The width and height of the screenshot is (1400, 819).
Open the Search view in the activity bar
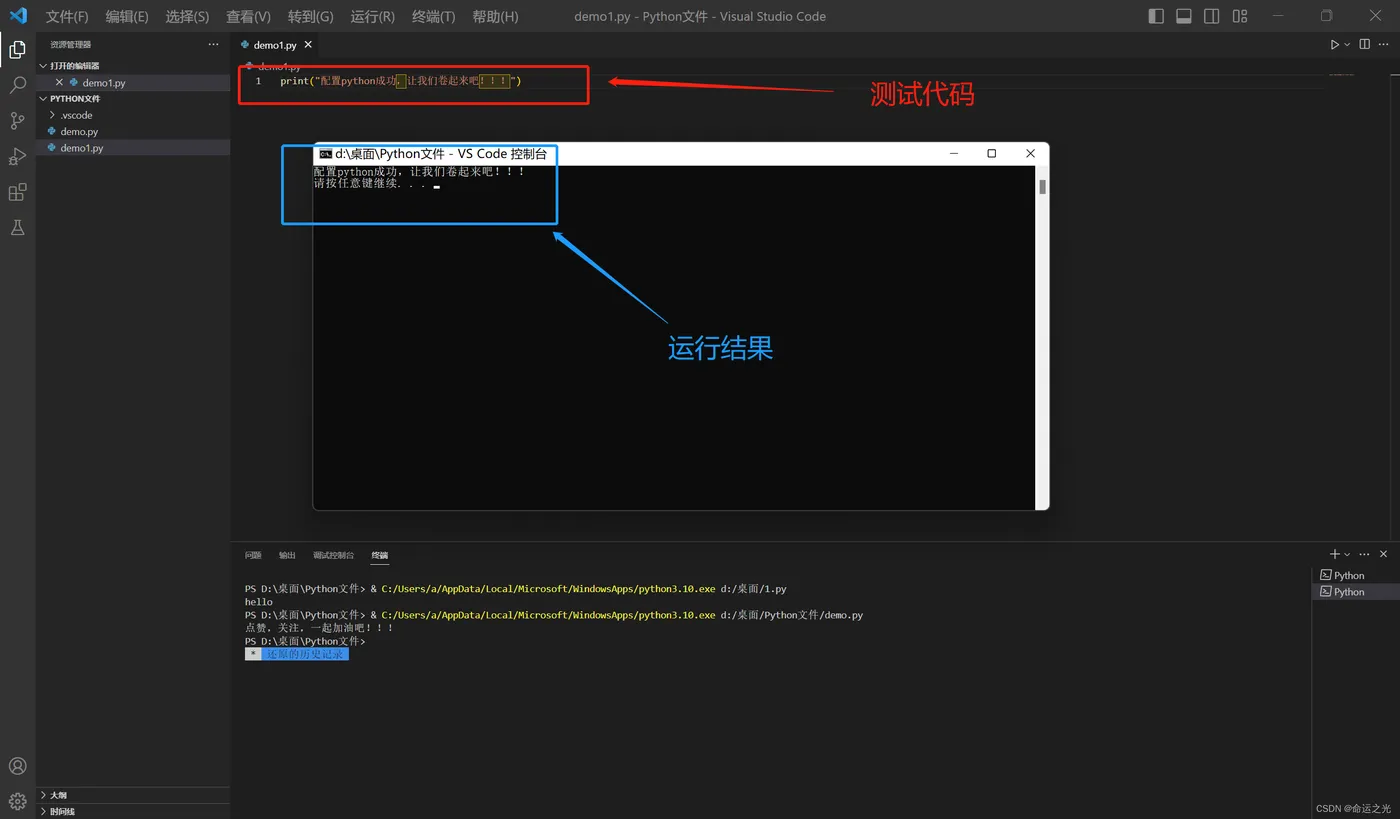click(x=17, y=85)
